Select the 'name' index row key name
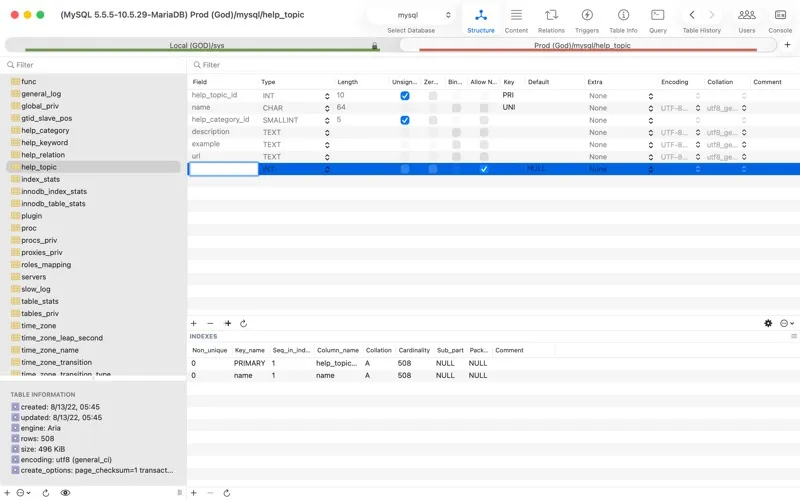Viewport: 800px width, 500px height. pyautogui.click(x=243, y=376)
